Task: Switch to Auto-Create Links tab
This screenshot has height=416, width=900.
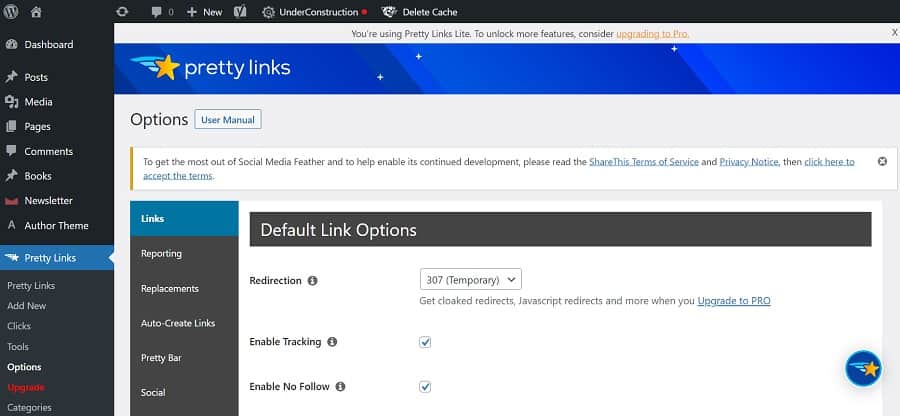Action: coord(184,323)
